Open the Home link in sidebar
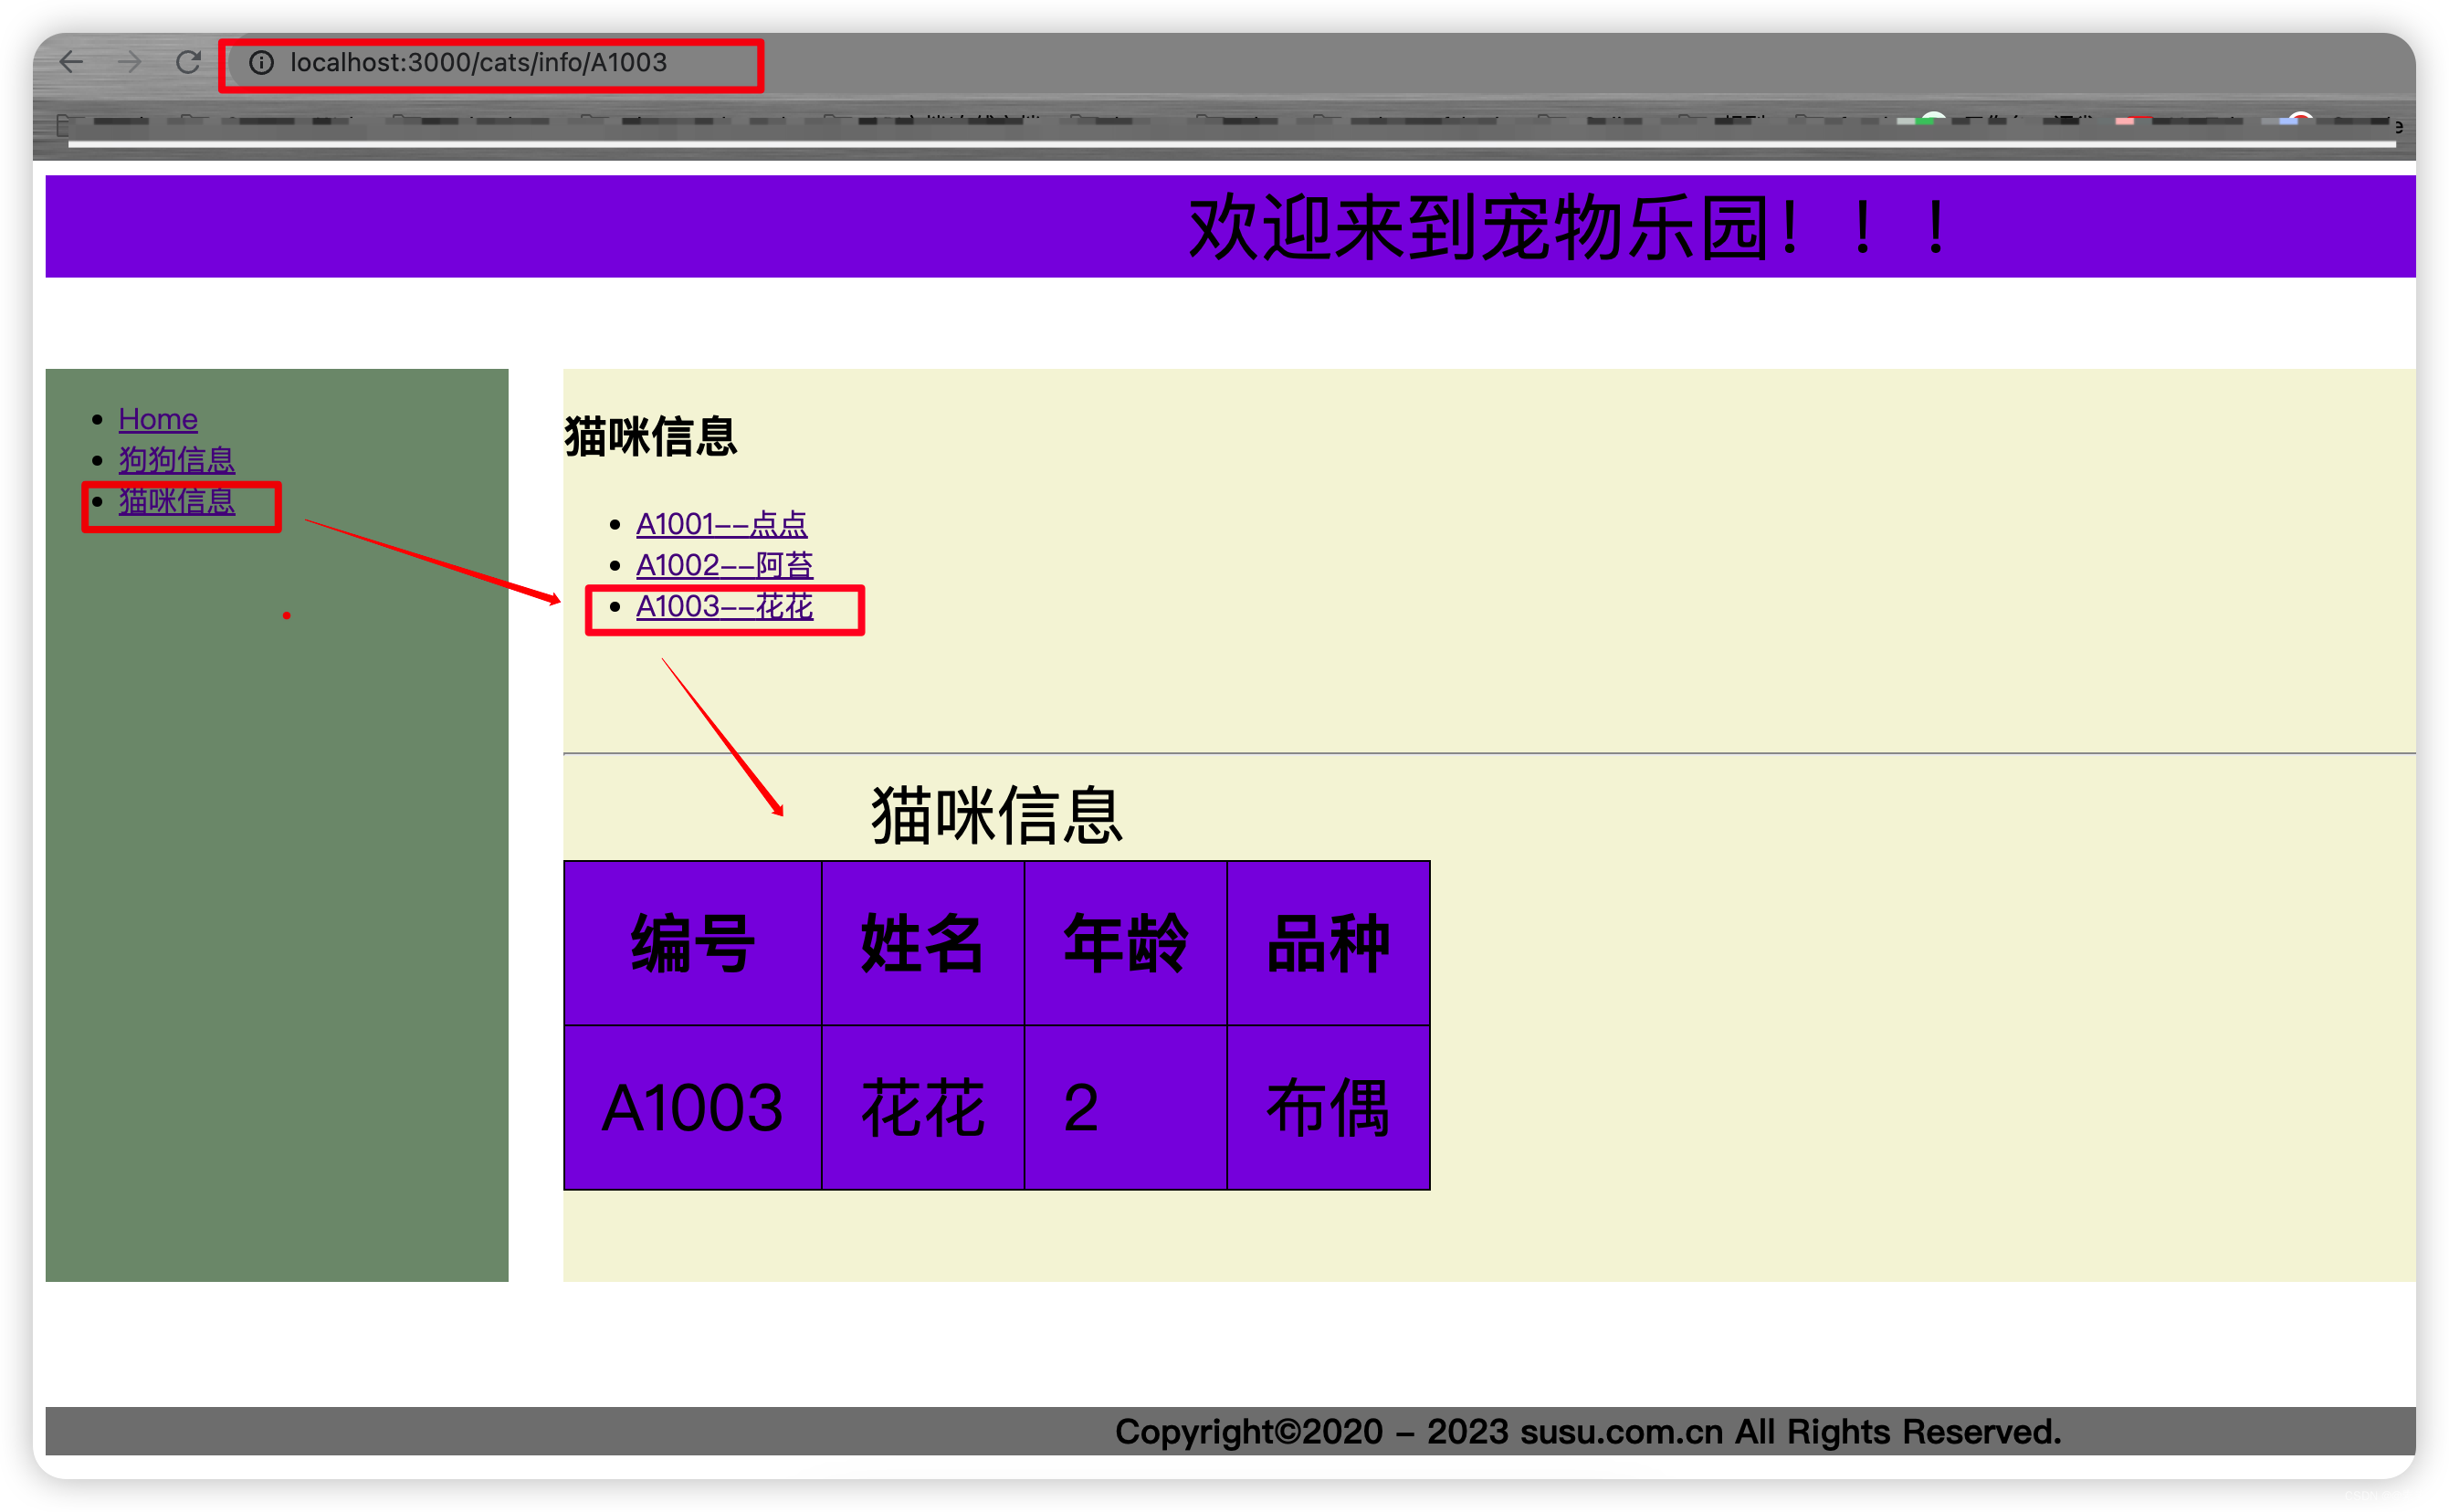The height and width of the screenshot is (1512, 2449). (158, 418)
